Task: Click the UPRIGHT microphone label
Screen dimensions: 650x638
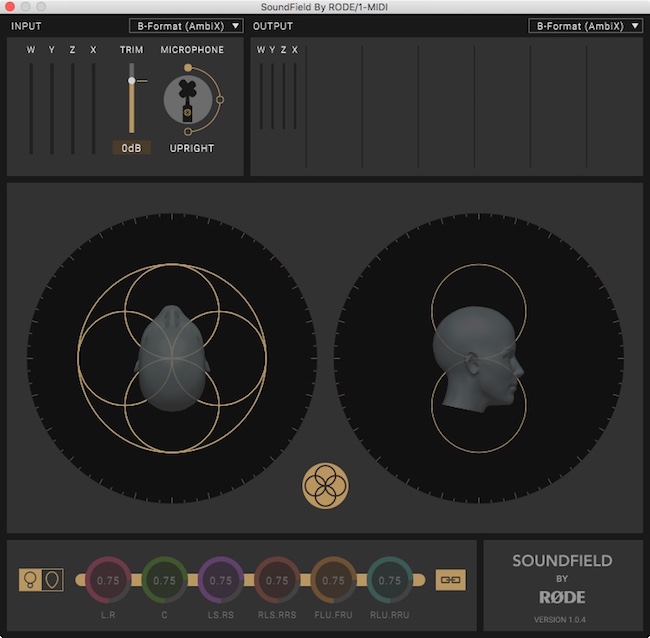Action: click(192, 148)
